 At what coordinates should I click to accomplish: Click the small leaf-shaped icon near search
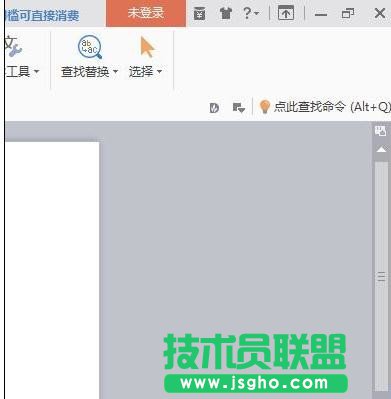[x=214, y=108]
